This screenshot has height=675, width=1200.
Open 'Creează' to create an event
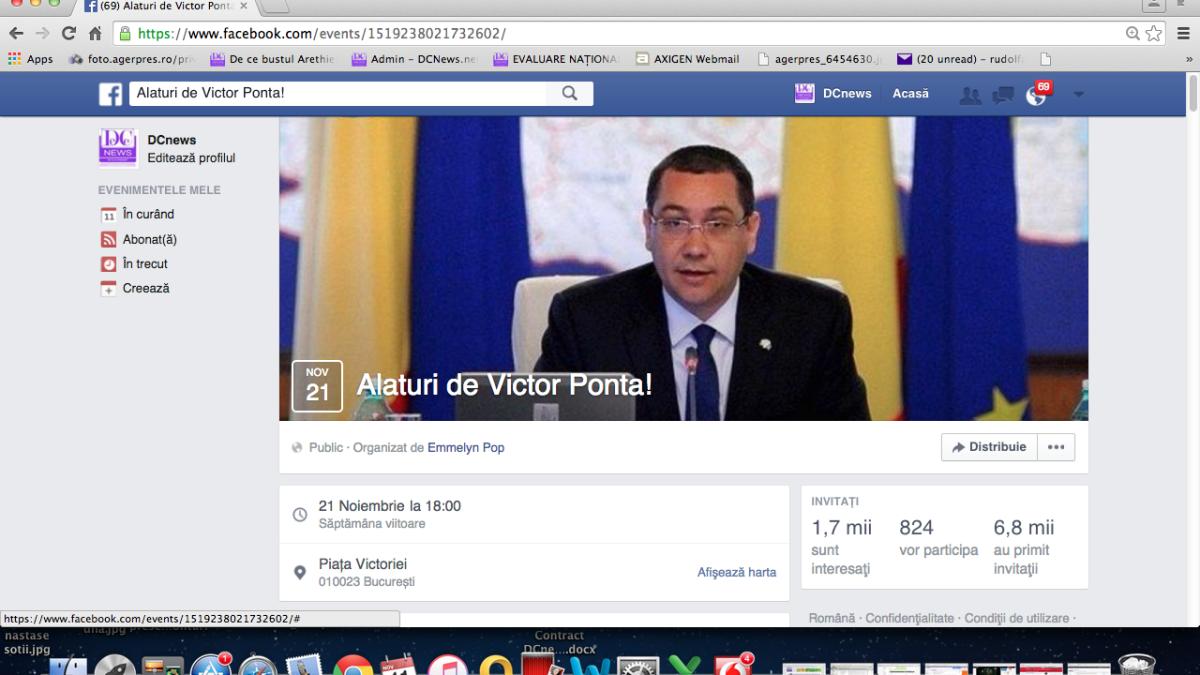[146, 289]
